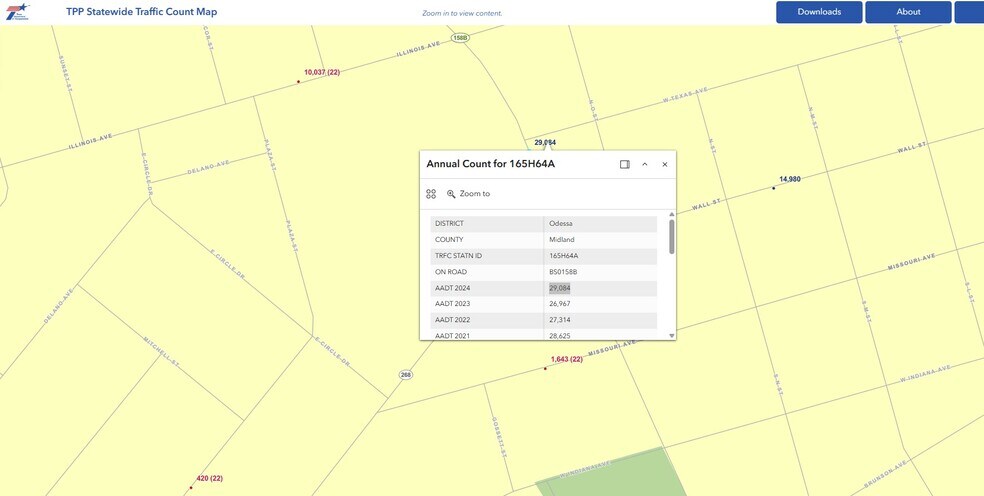Click the popup scrollbar down arrow
The height and width of the screenshot is (496, 984).
(671, 336)
